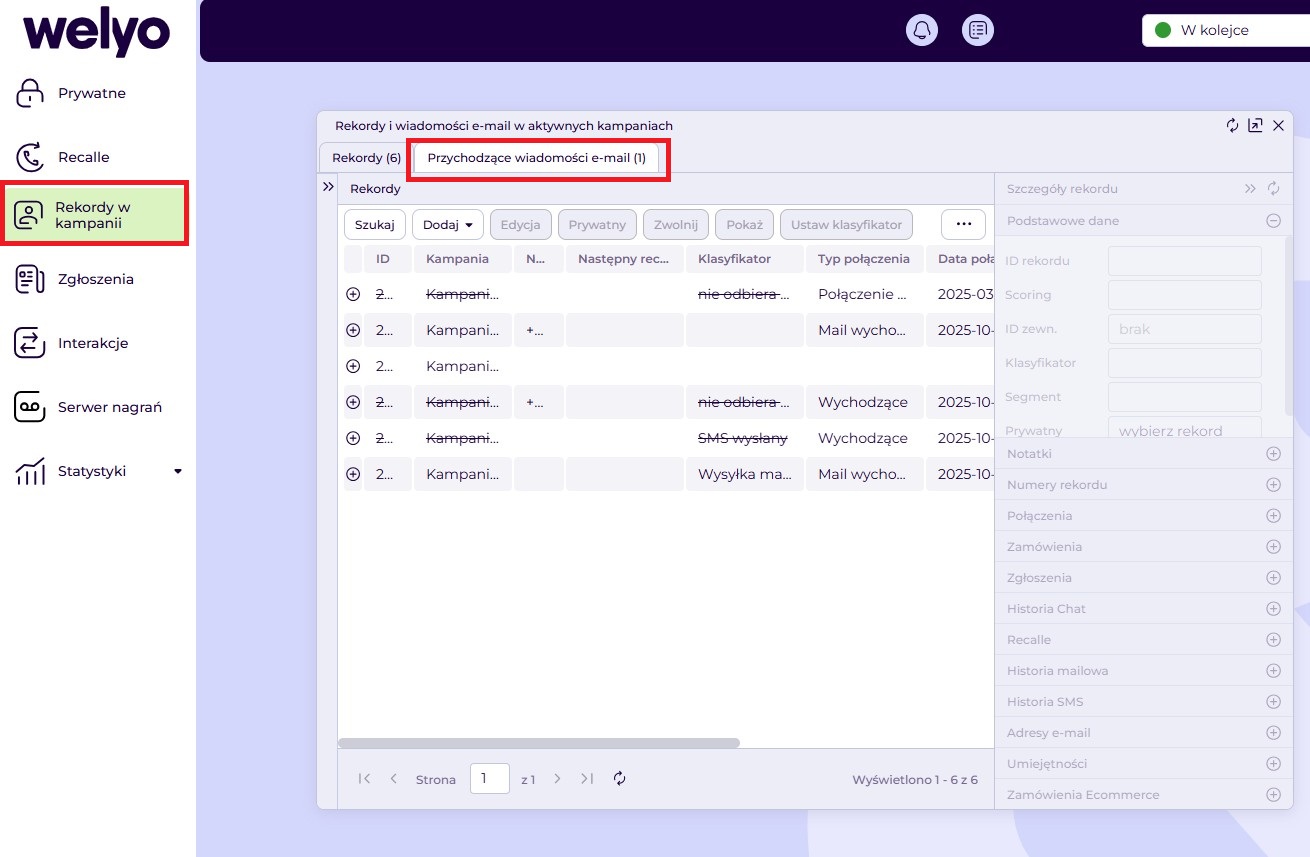
Task: Expand the Adresy e-mail section
Action: pos(1273,733)
